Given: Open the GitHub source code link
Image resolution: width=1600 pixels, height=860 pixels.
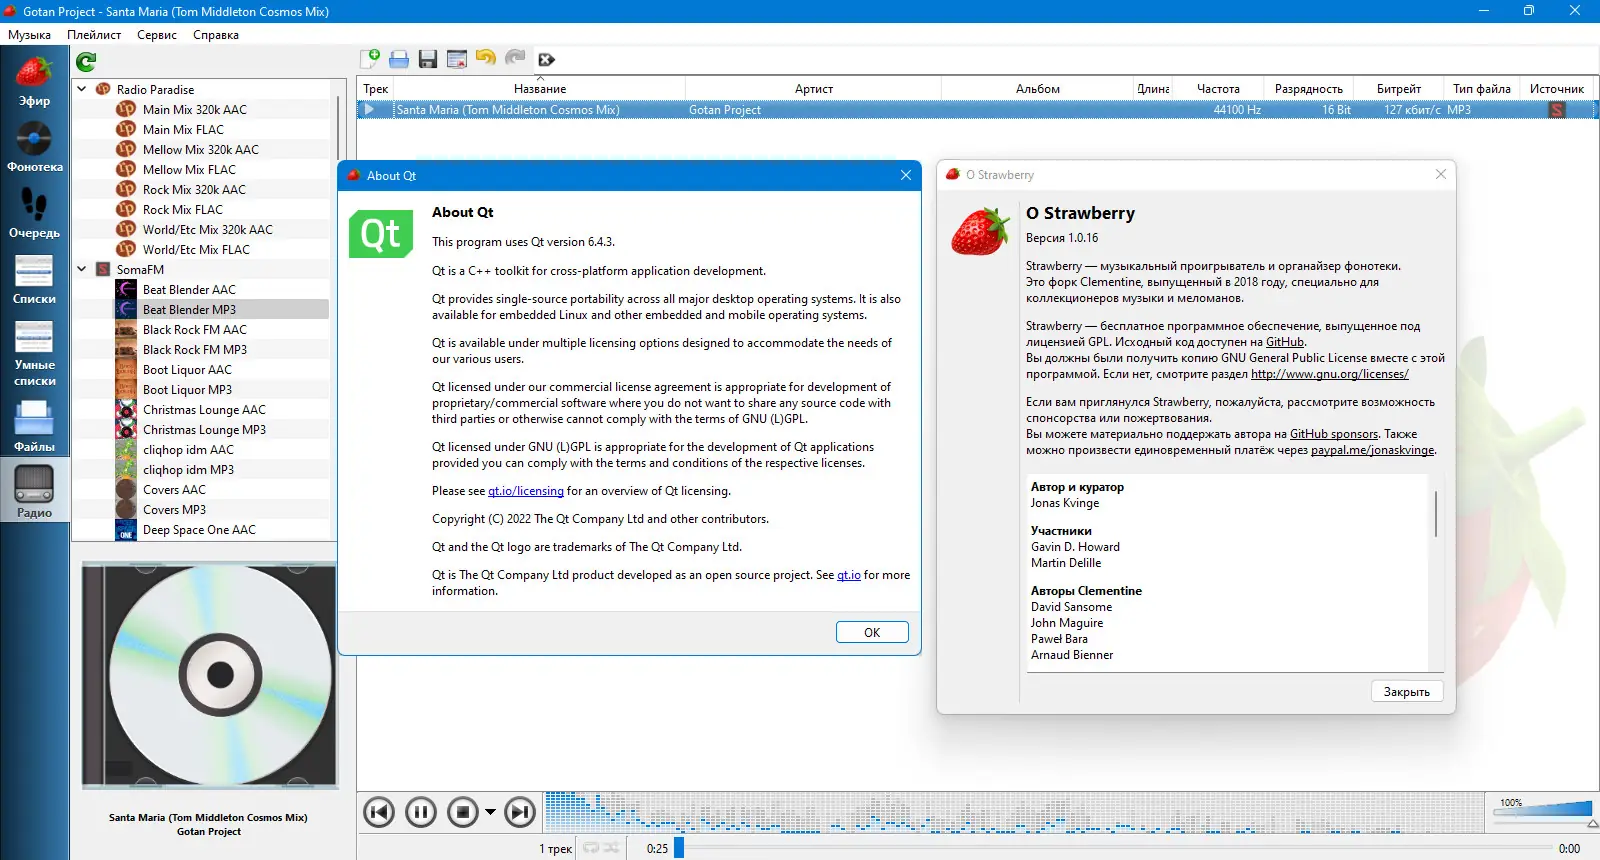Looking at the screenshot, I should click(x=1285, y=342).
